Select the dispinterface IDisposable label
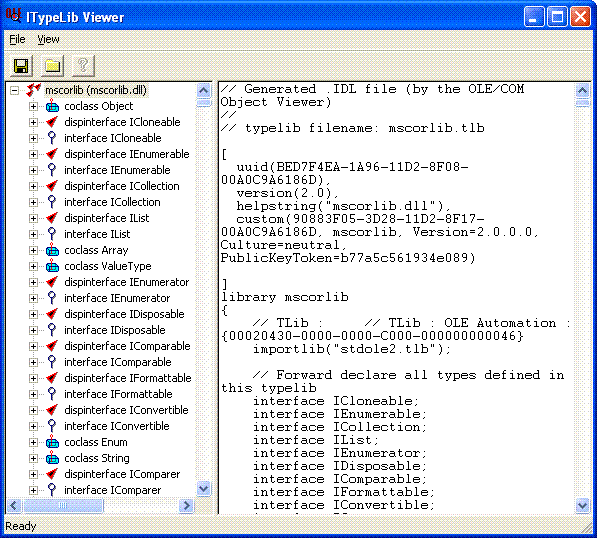Screen dimensions: 597x538 (124, 314)
